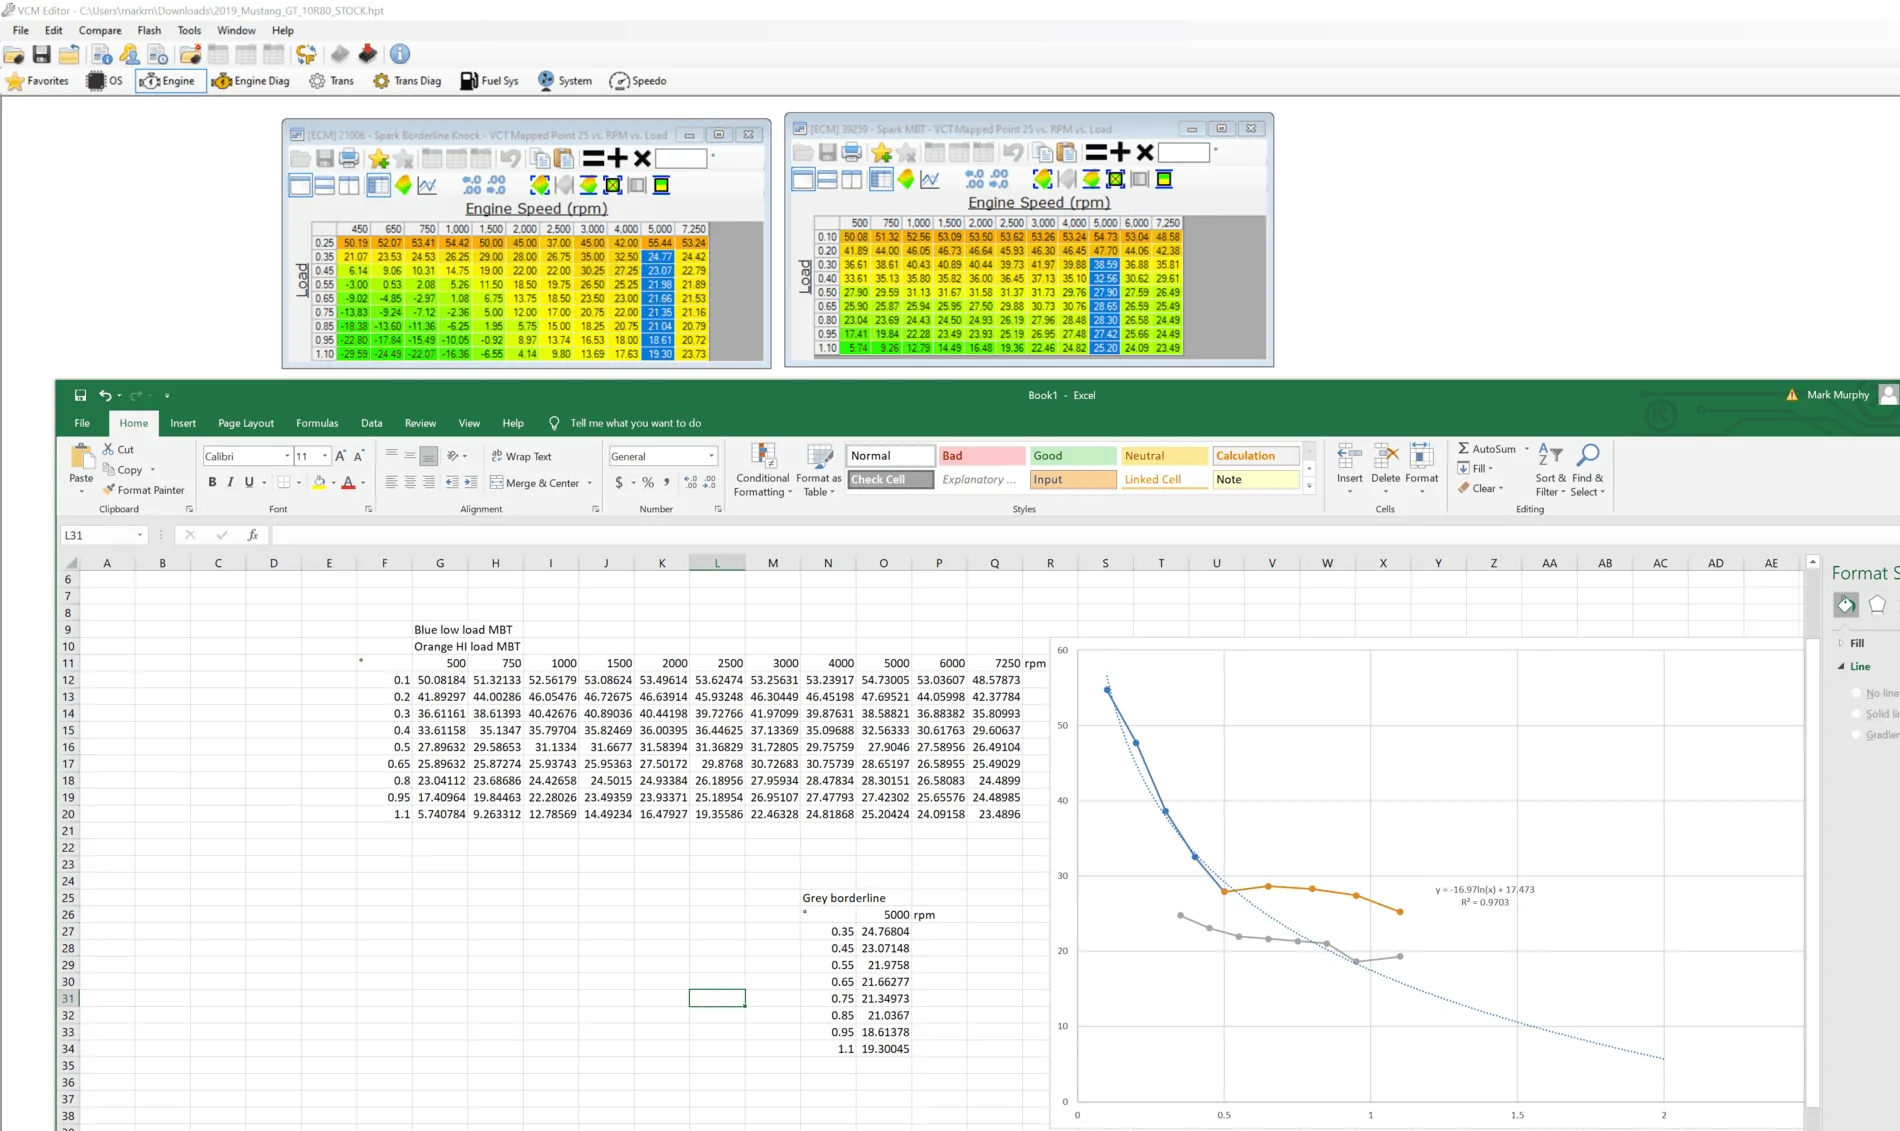Click the value box in Spark MBT window toolbar
This screenshot has height=1131, width=1900.
coord(1184,152)
